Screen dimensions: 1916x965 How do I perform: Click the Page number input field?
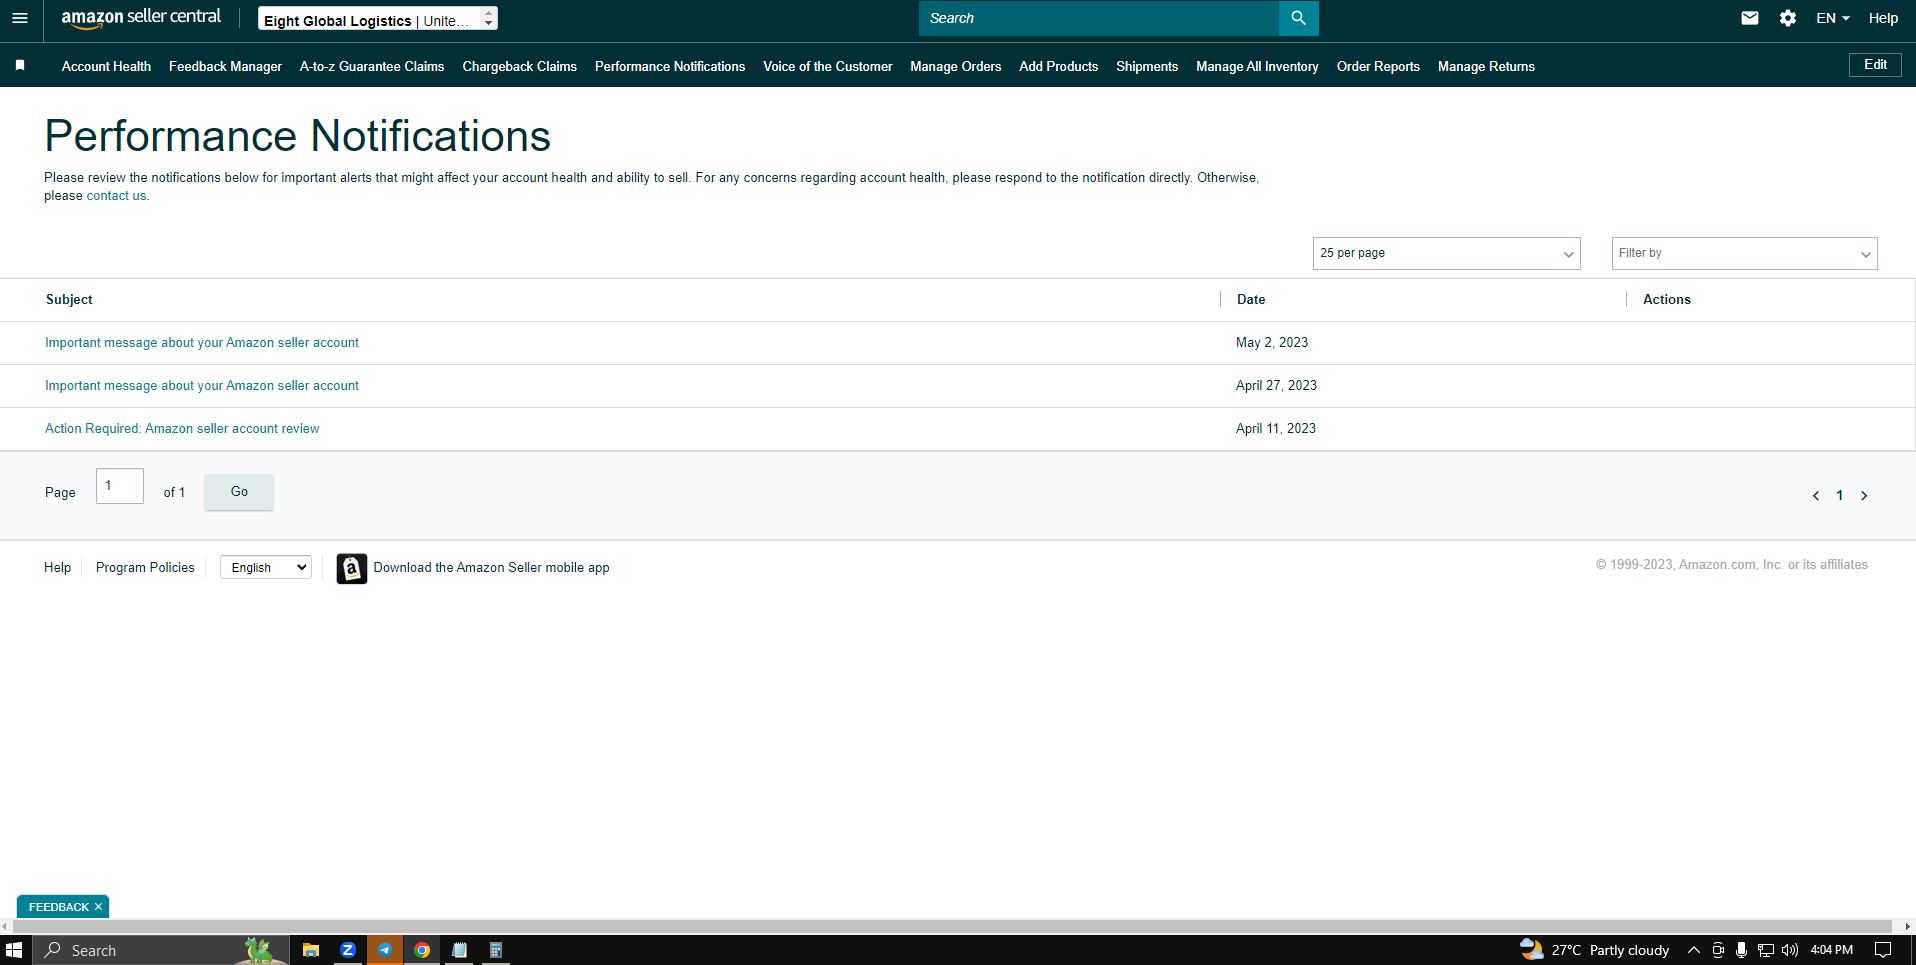coord(120,486)
